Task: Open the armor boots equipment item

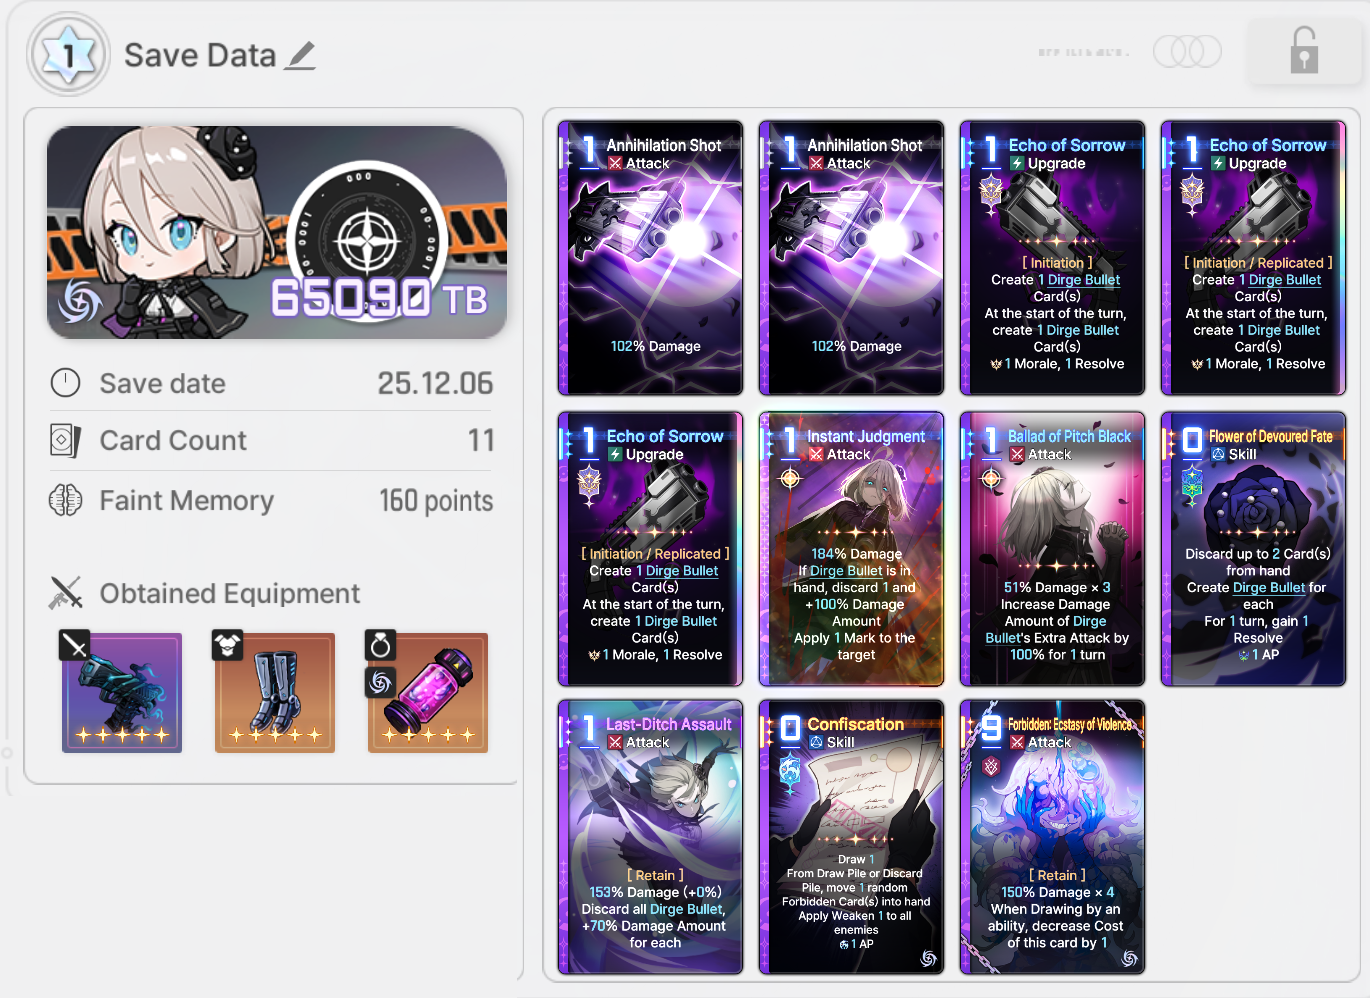Action: tap(275, 692)
